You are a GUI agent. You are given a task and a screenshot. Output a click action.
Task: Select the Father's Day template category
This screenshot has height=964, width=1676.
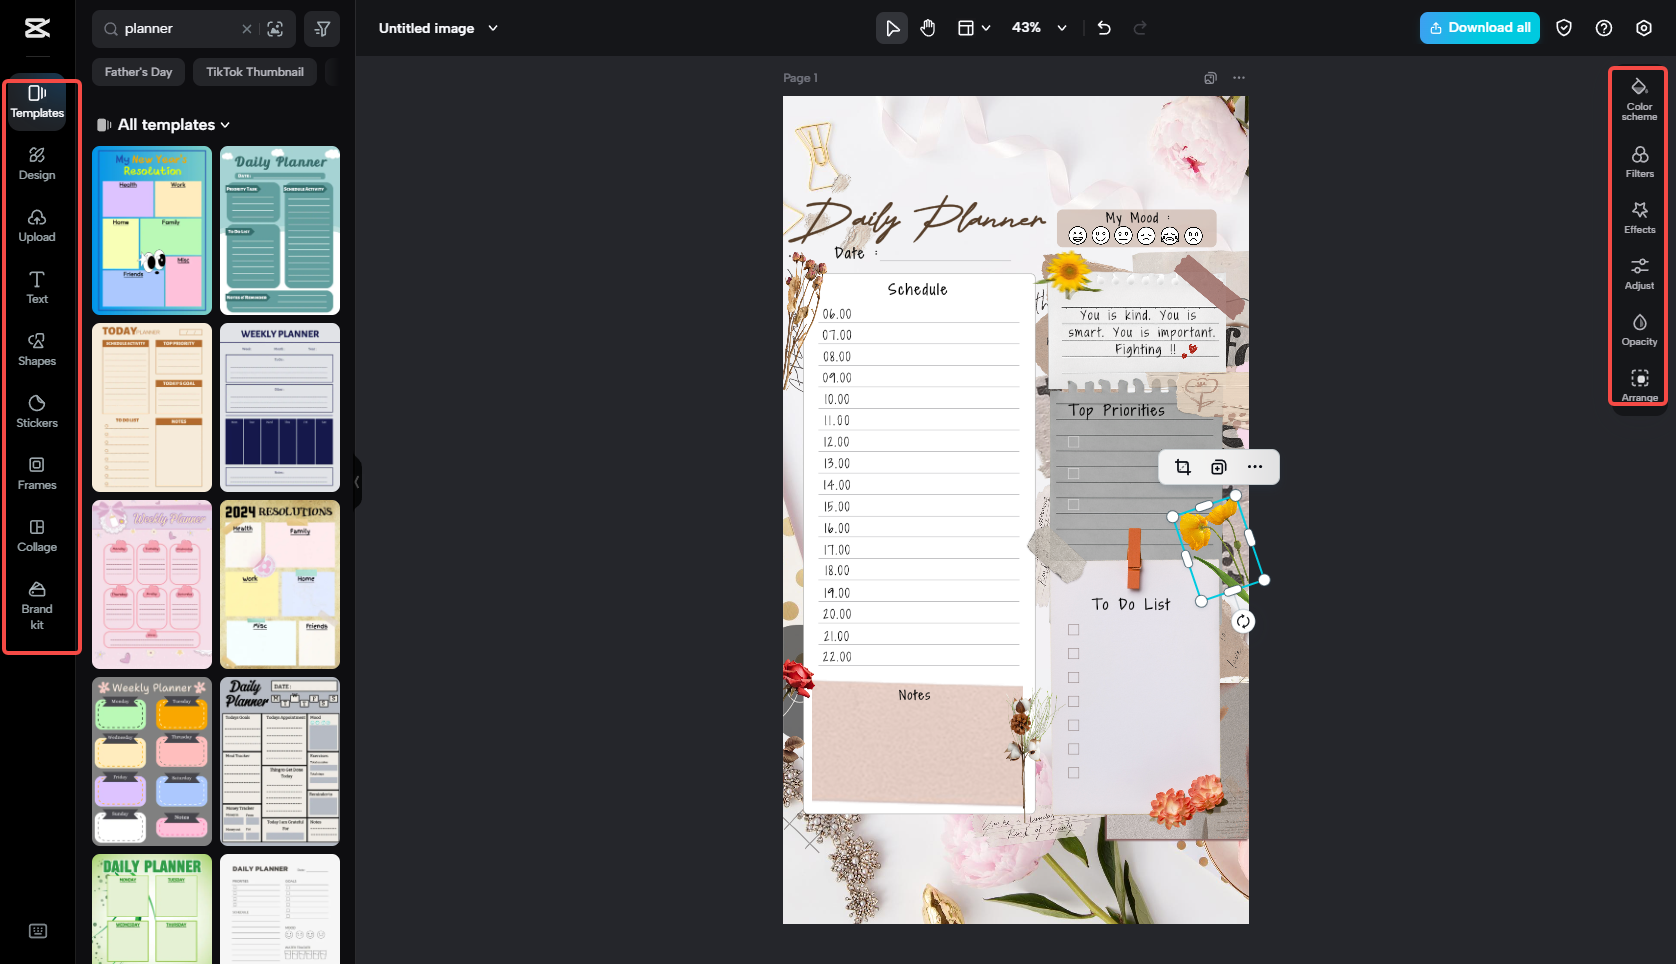tap(138, 71)
